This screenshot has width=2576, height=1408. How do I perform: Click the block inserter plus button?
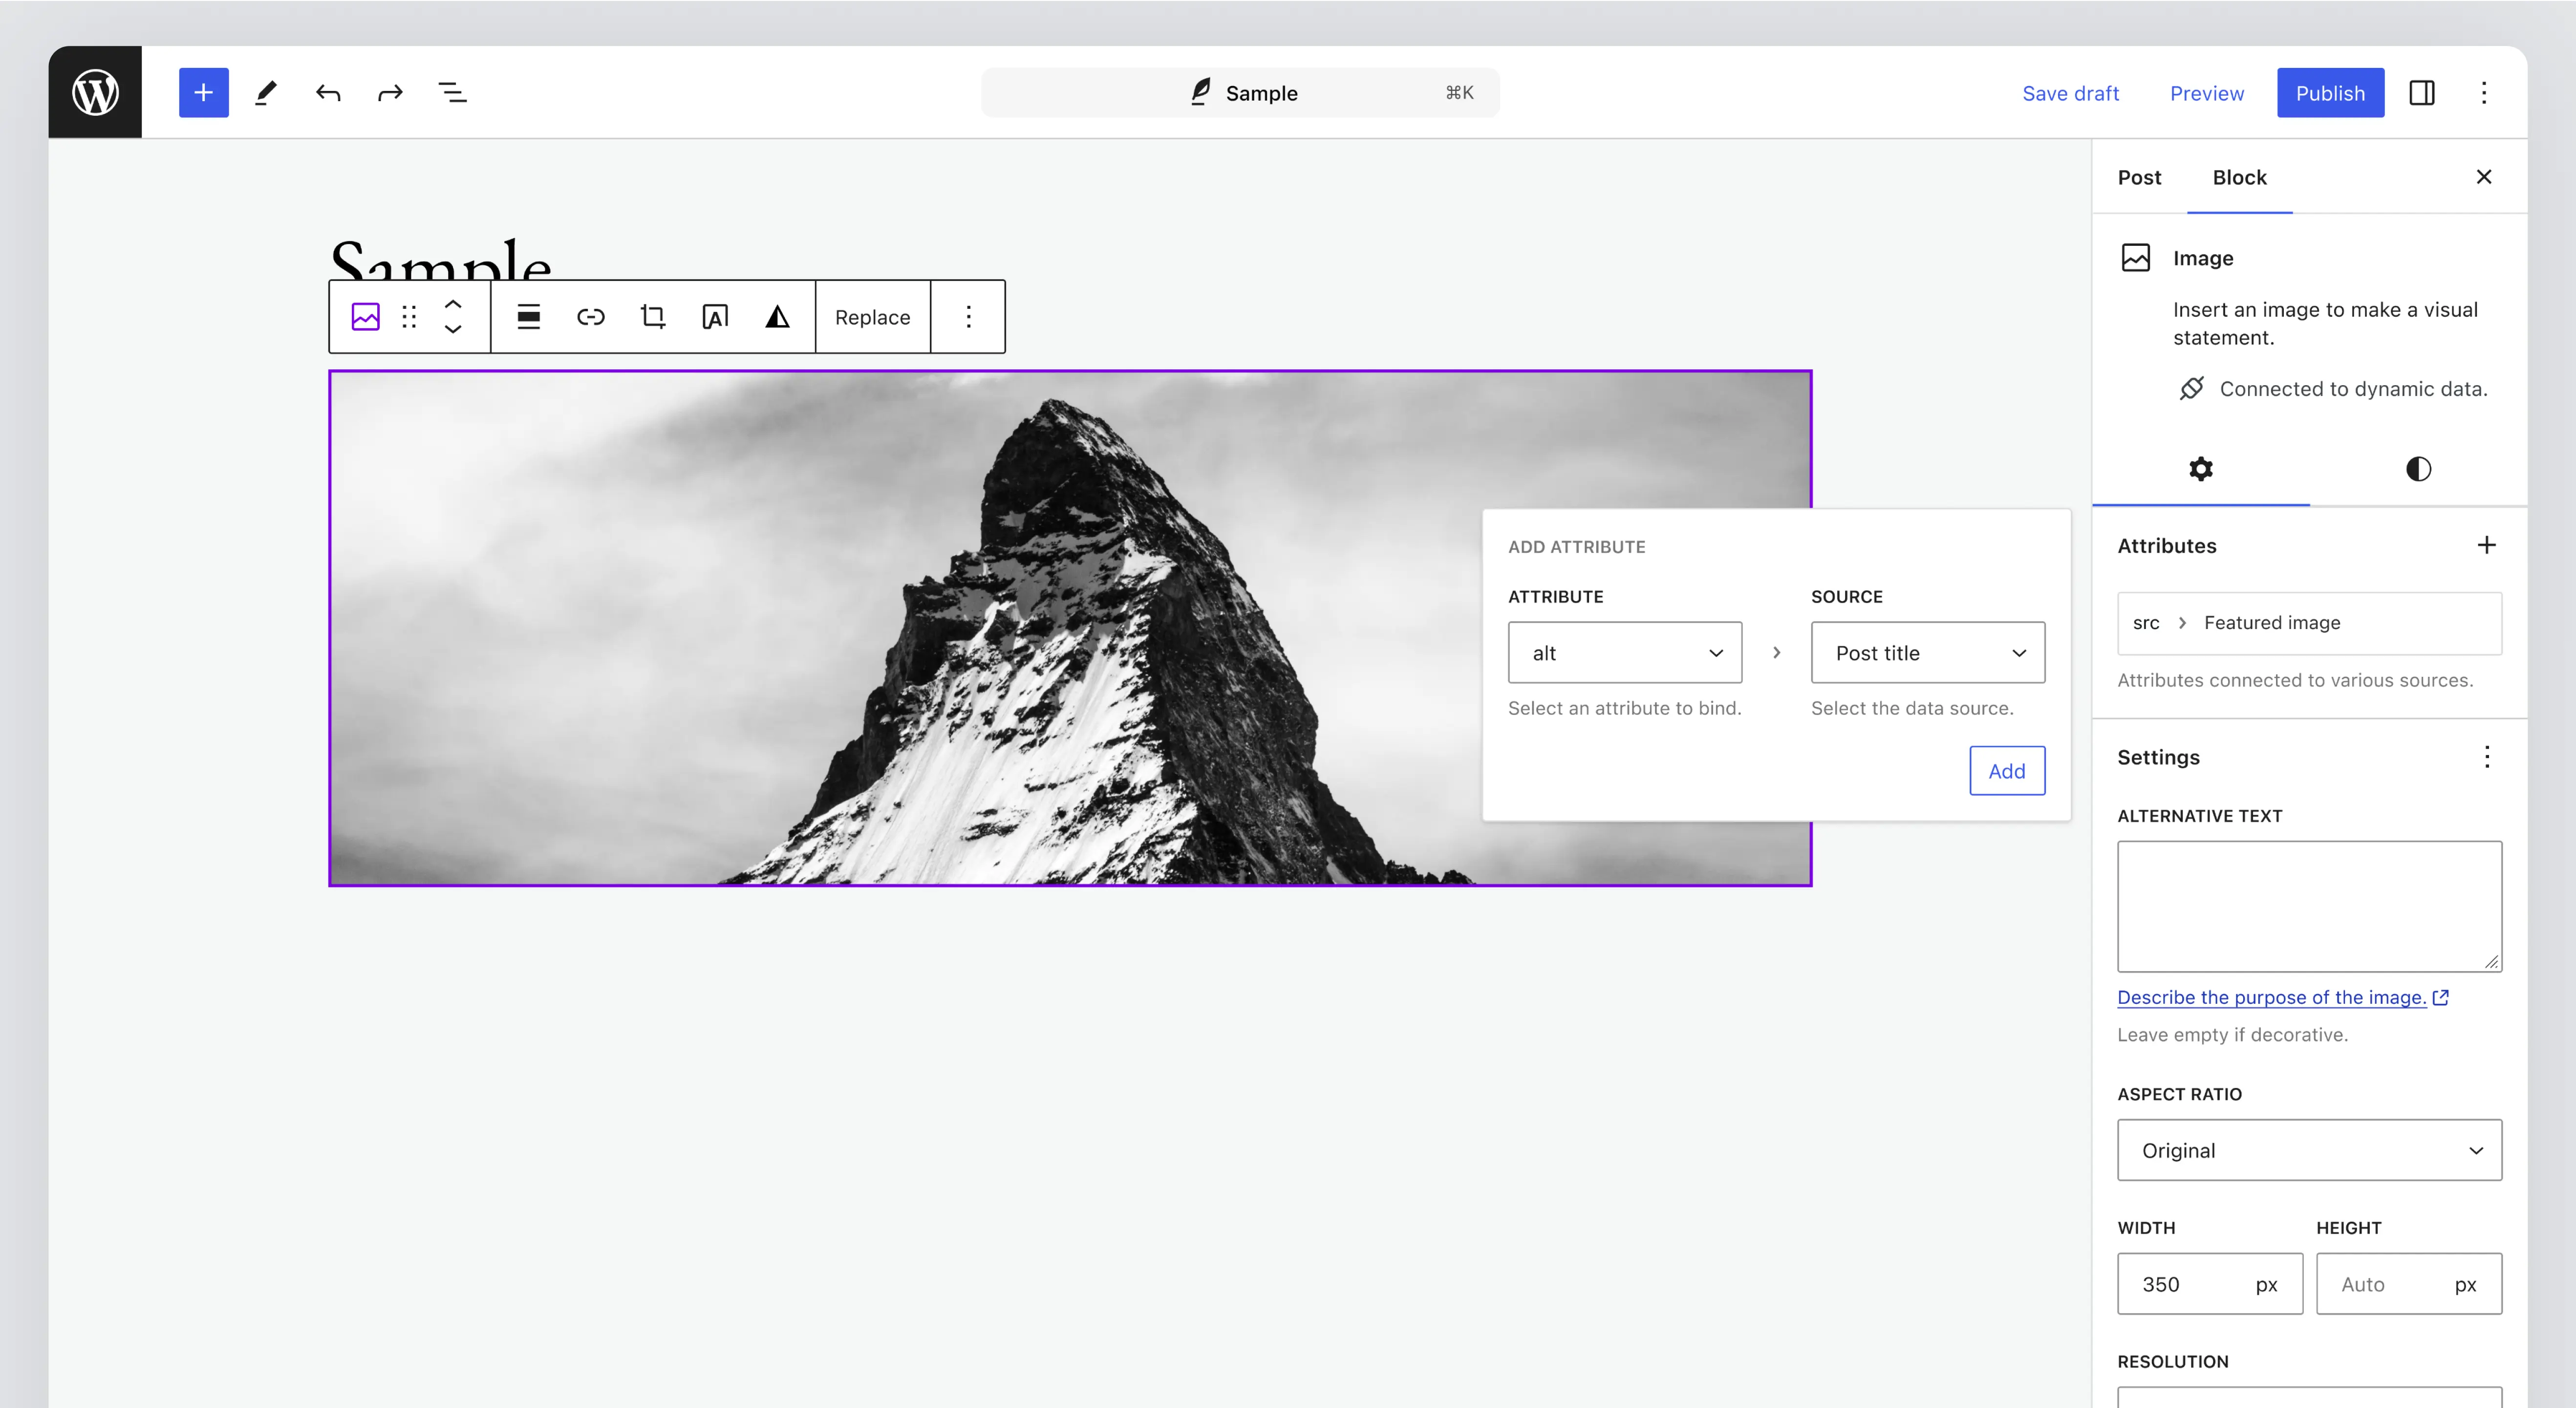[x=203, y=93]
